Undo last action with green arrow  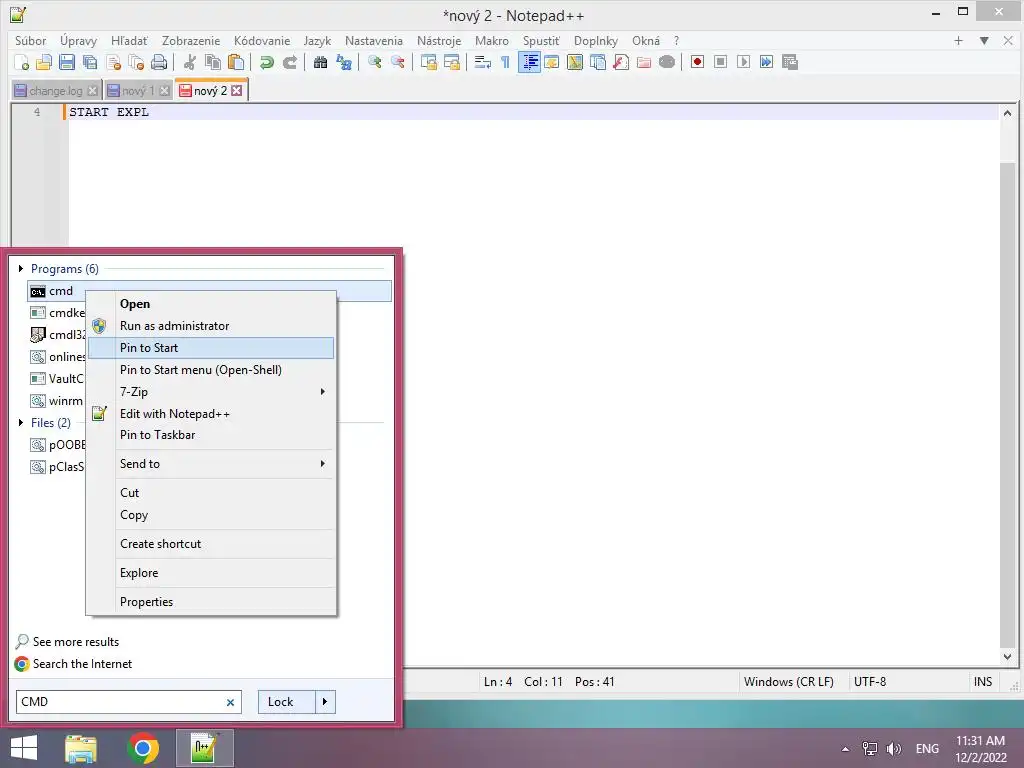[266, 62]
